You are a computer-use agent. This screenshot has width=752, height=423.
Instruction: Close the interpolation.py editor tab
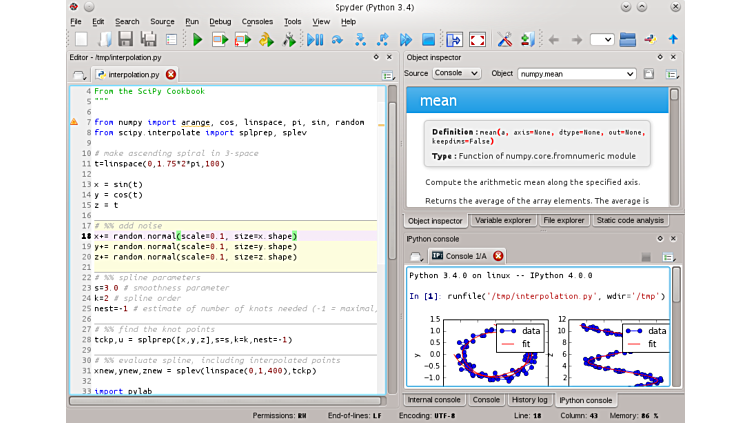(x=171, y=74)
